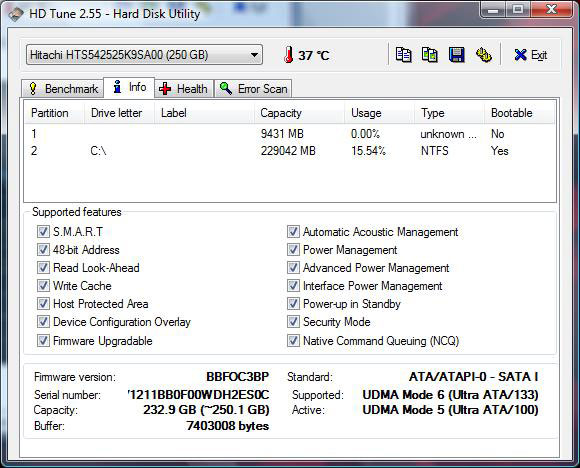Toggle the Firmware Upgradable checkbox
The height and width of the screenshot is (468, 580).
click(x=43, y=340)
